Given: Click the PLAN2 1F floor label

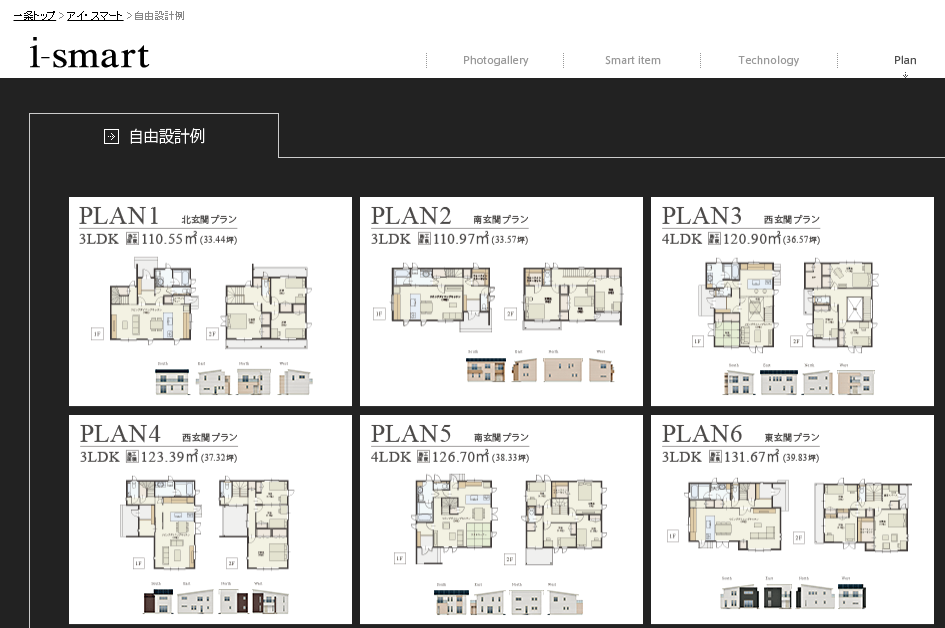Looking at the screenshot, I should pyautogui.click(x=378, y=313).
